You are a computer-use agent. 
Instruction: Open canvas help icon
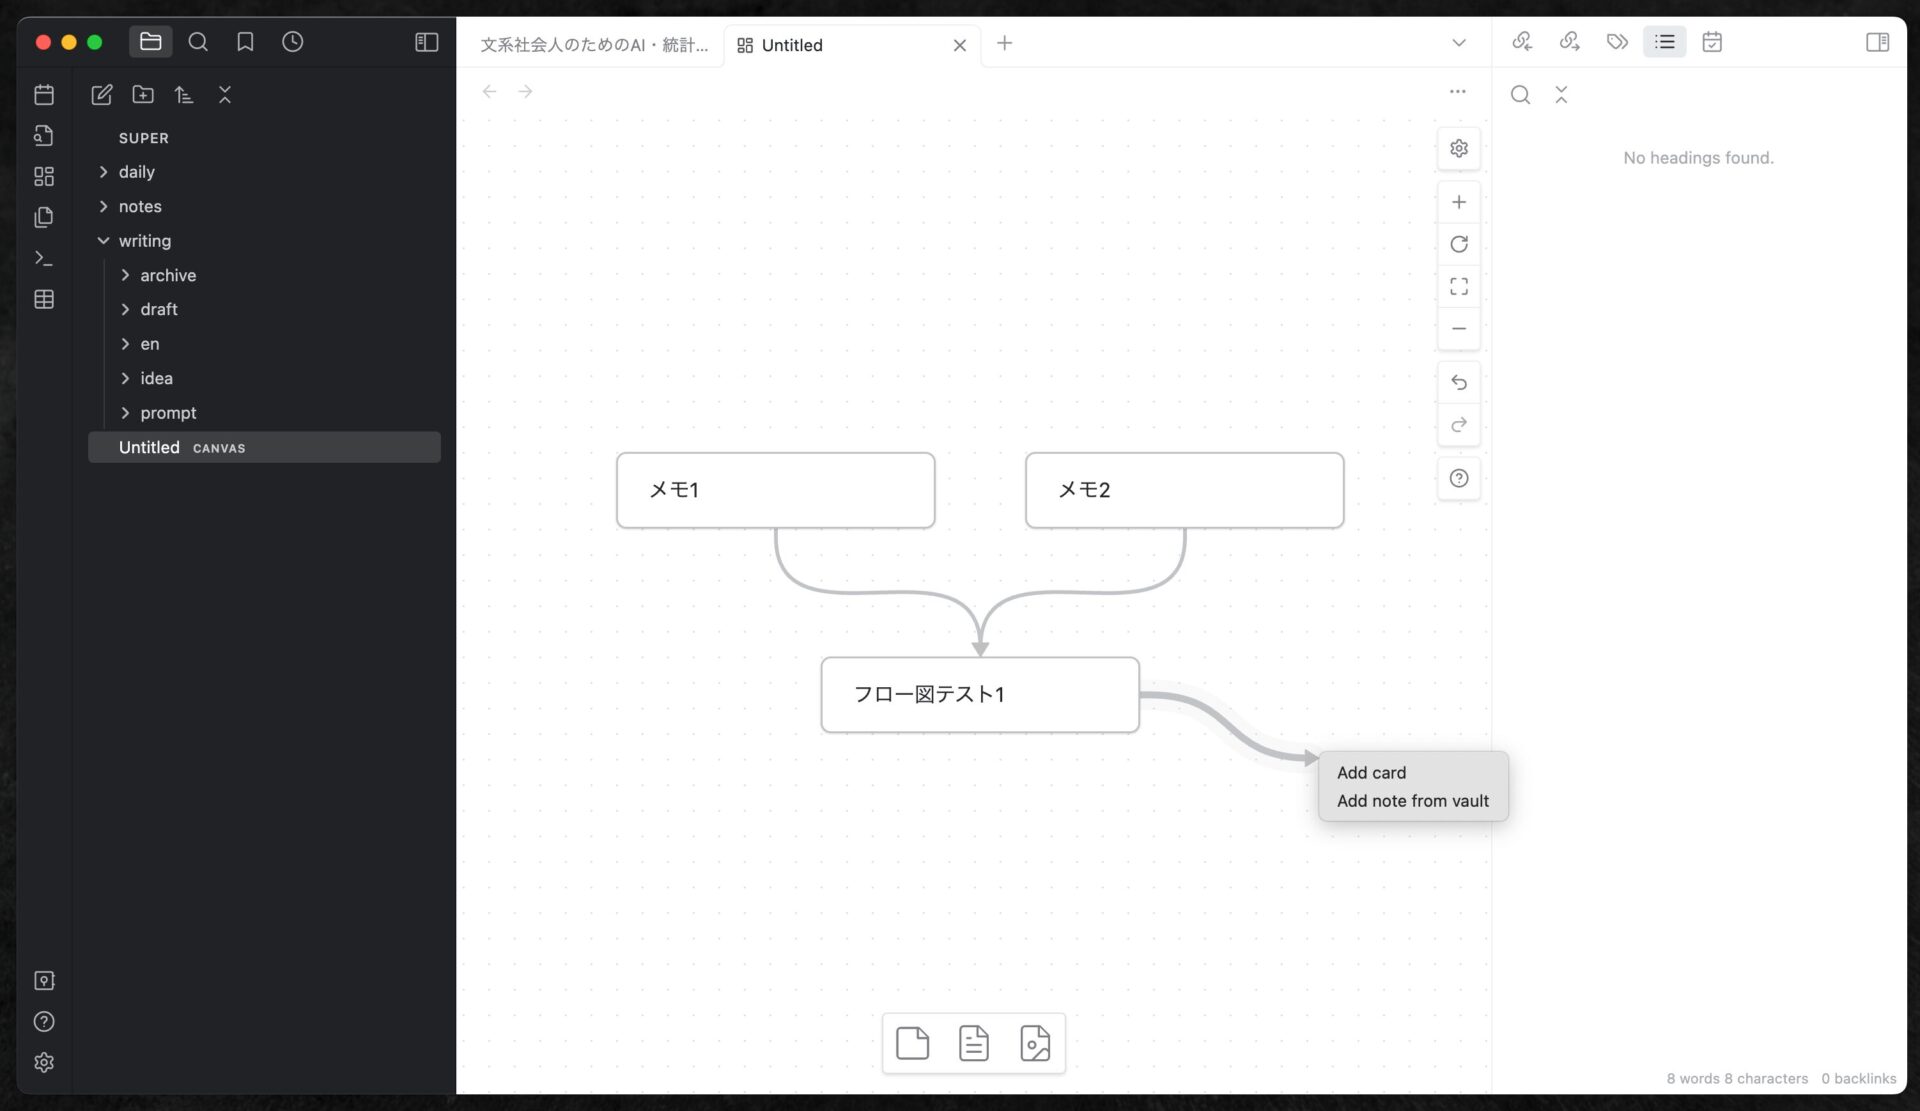pos(1458,478)
